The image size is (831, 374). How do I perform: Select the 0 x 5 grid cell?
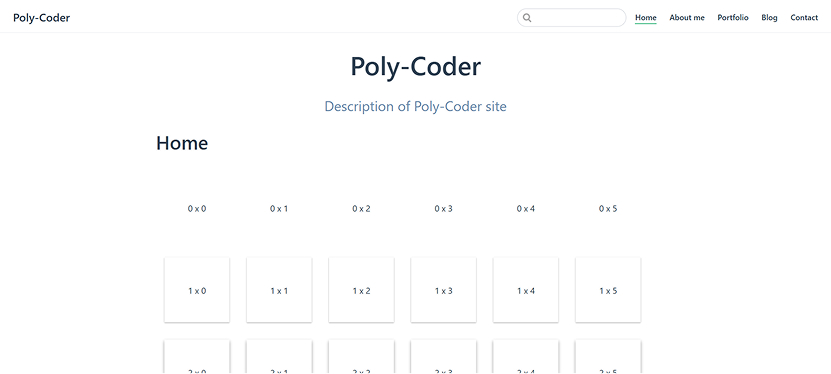(x=608, y=209)
